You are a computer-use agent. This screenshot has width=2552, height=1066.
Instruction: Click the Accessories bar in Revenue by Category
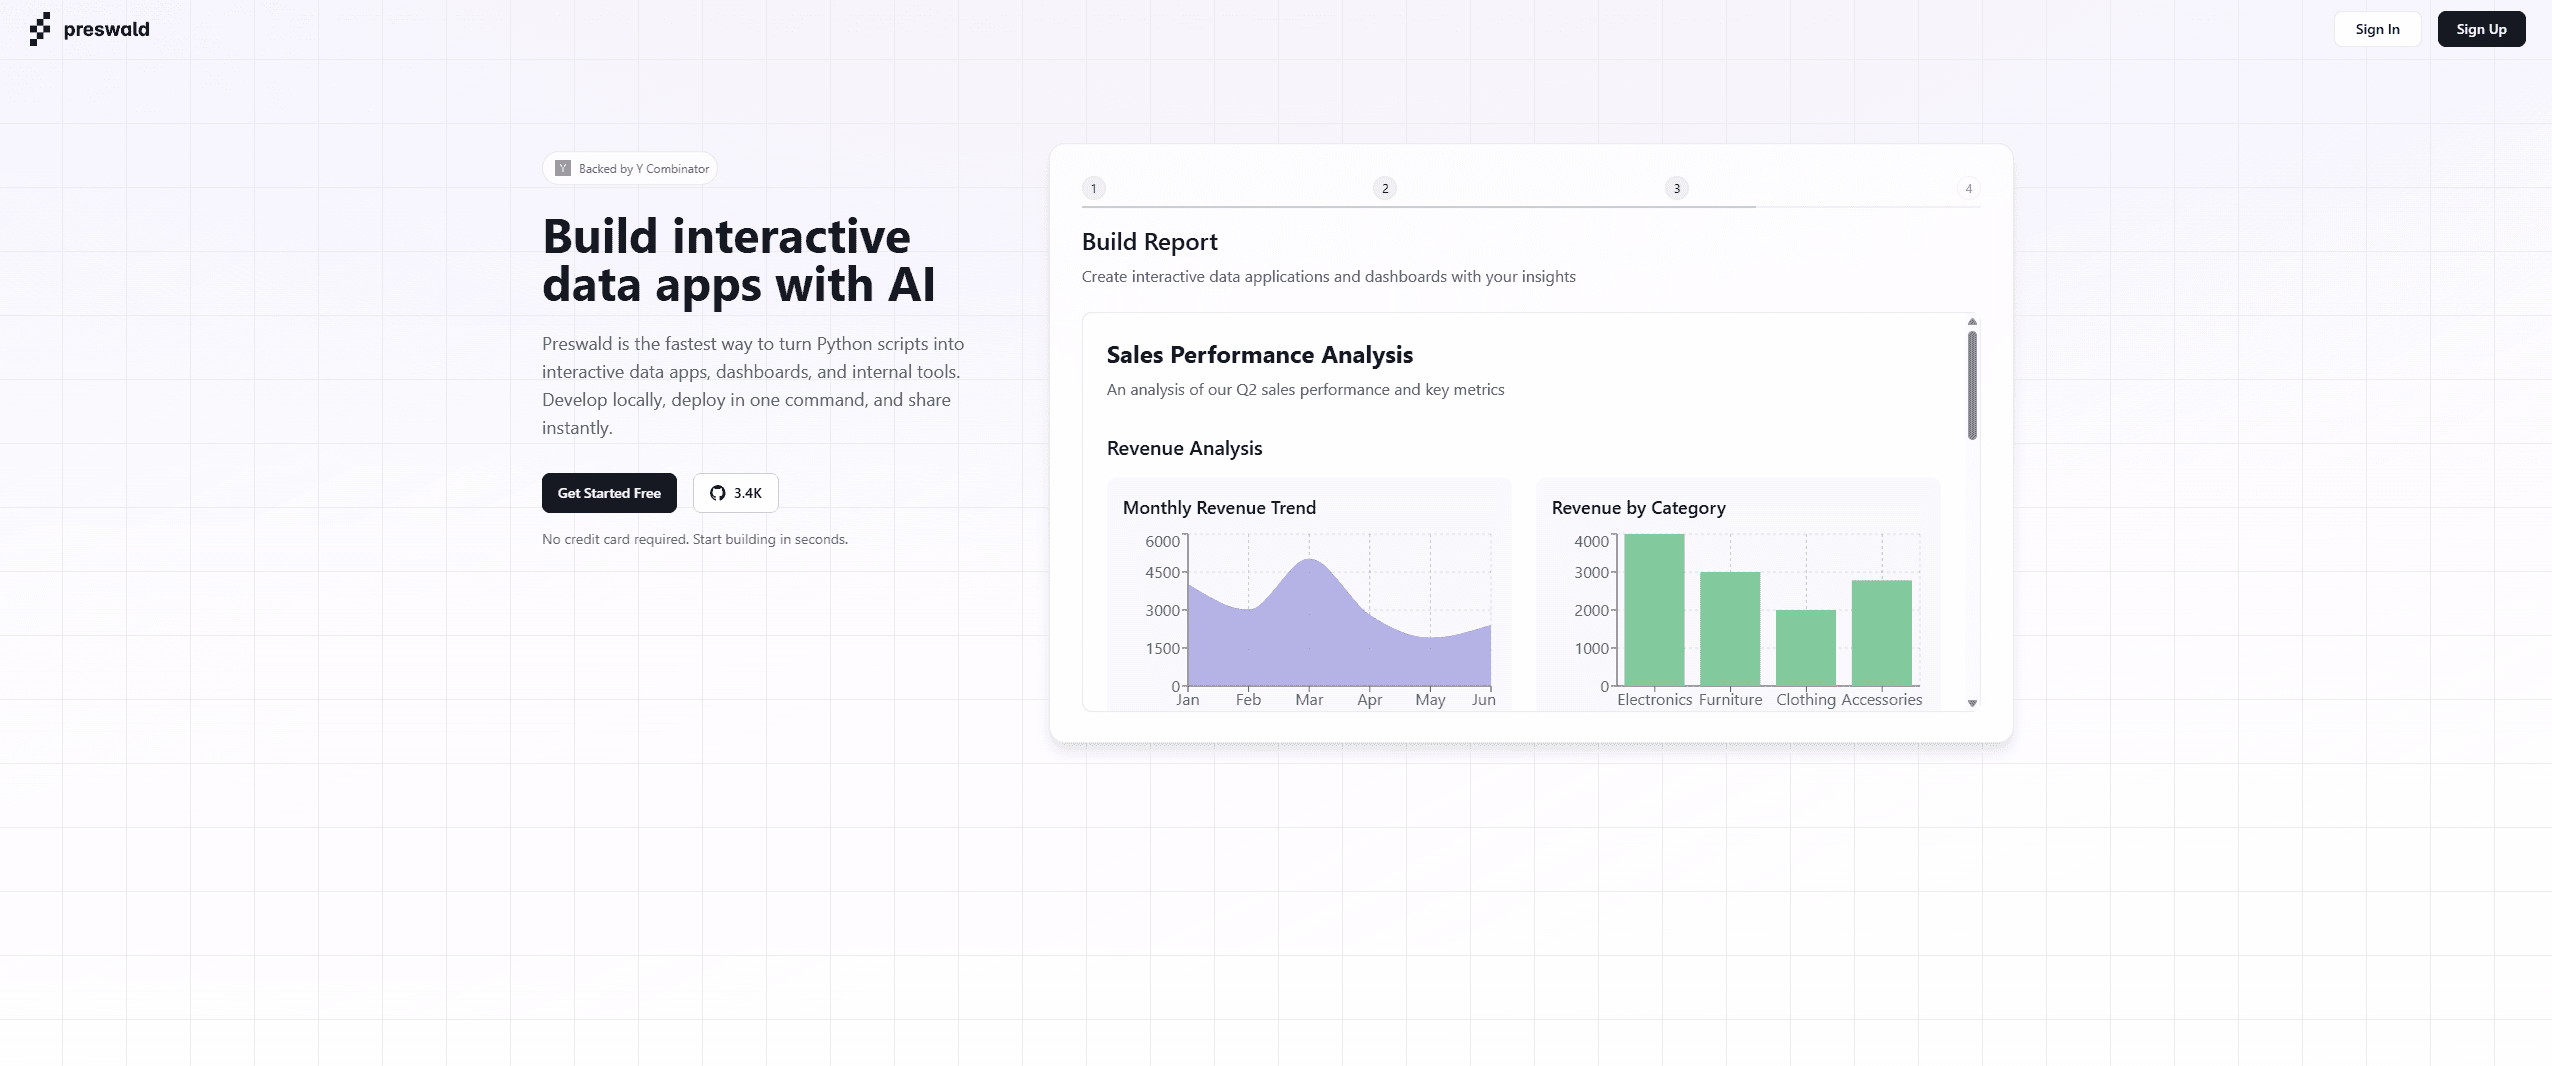1882,633
